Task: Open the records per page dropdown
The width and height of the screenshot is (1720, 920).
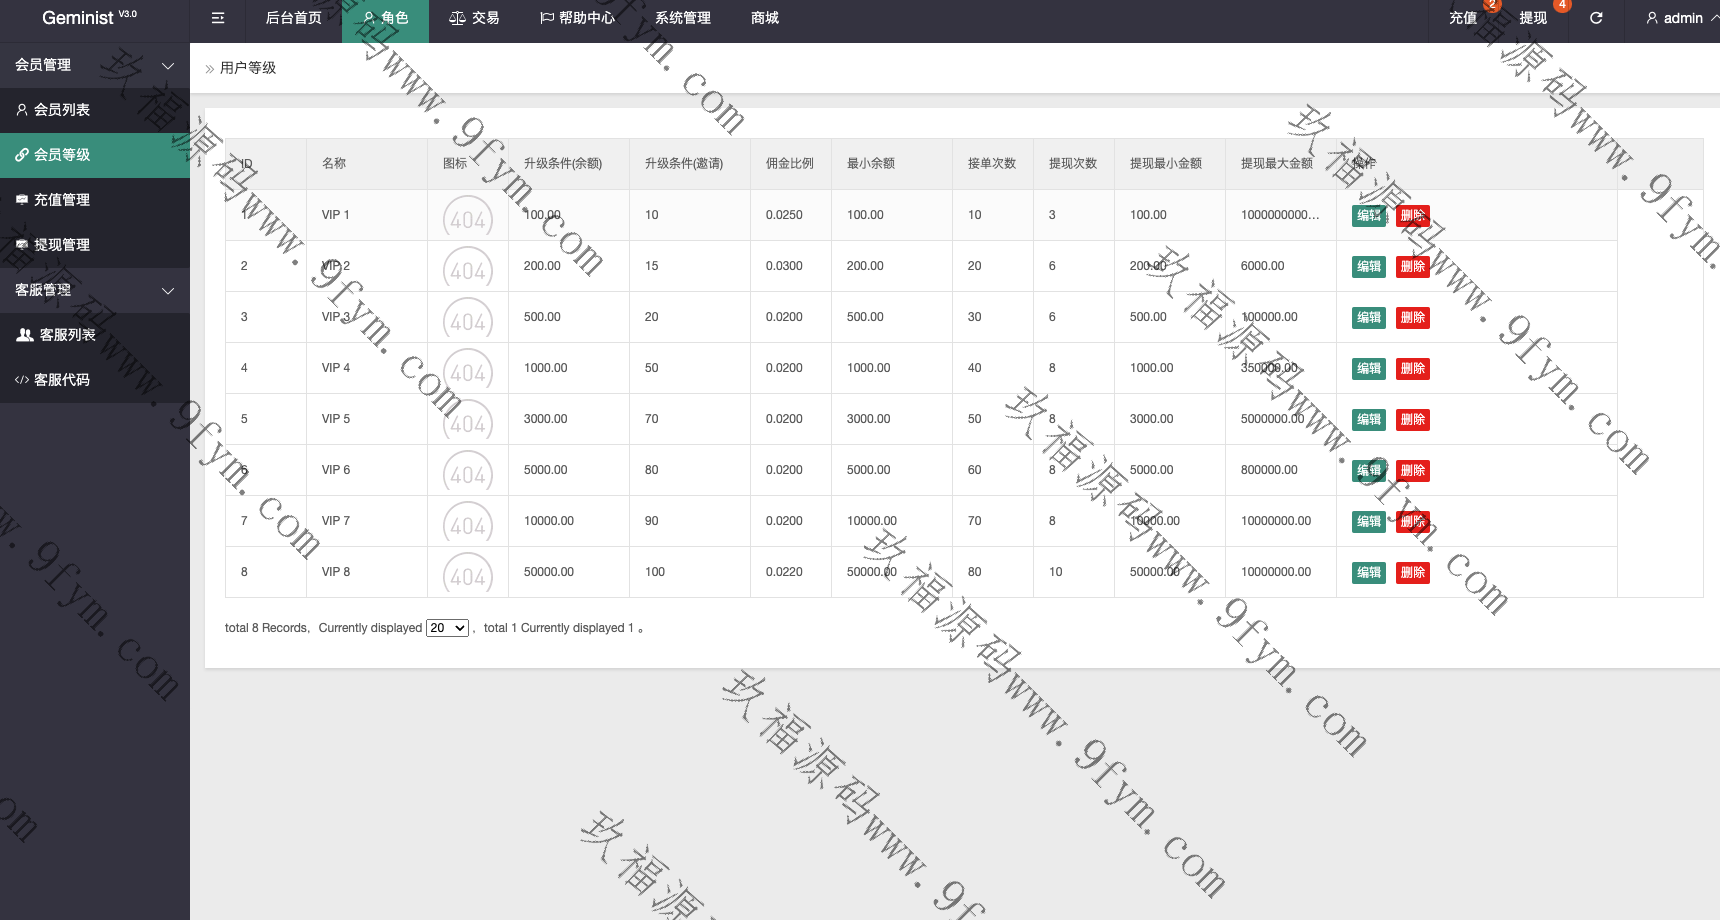Action: coord(447,628)
